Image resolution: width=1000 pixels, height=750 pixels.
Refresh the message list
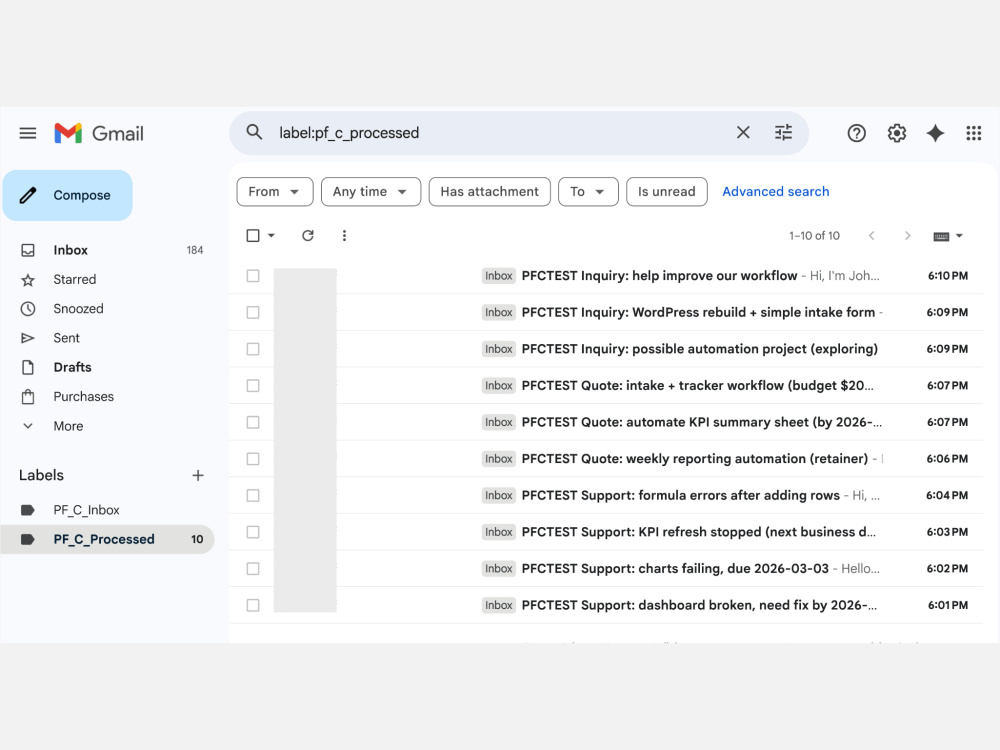click(308, 236)
